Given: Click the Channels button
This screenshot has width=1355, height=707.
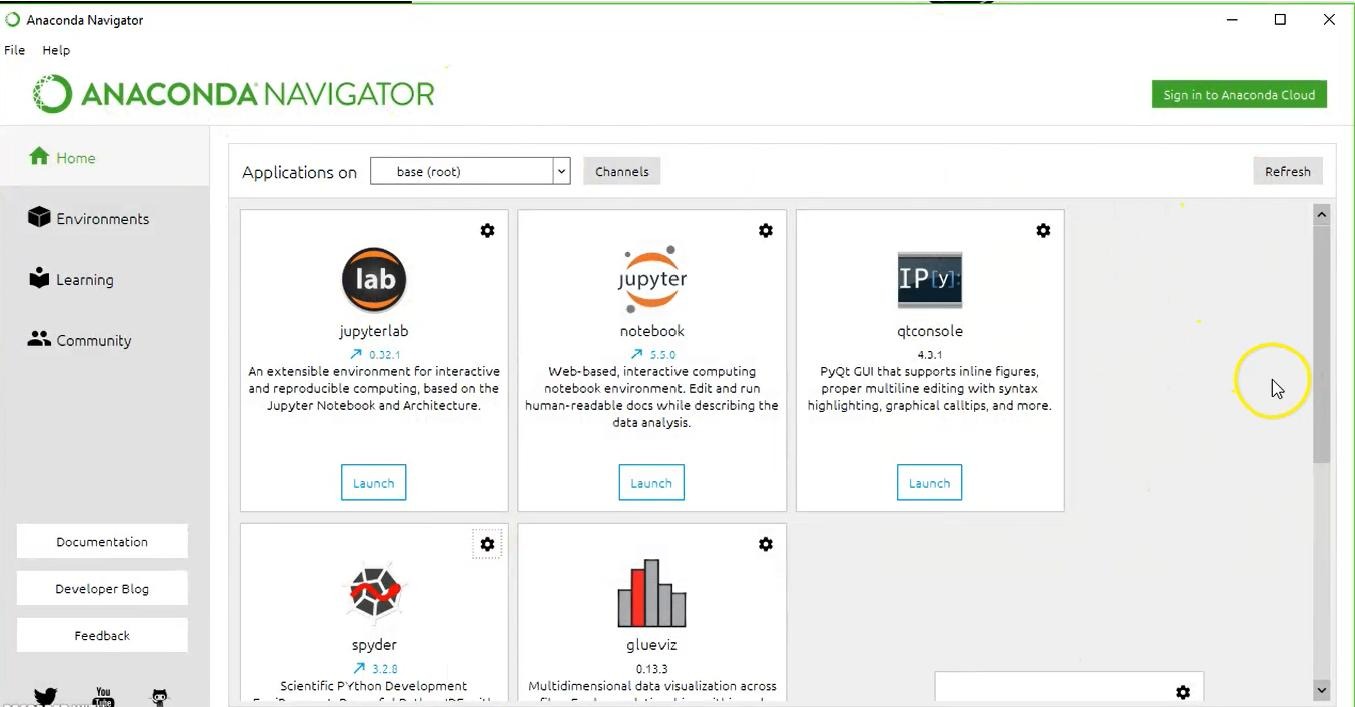Looking at the screenshot, I should click(x=622, y=171).
